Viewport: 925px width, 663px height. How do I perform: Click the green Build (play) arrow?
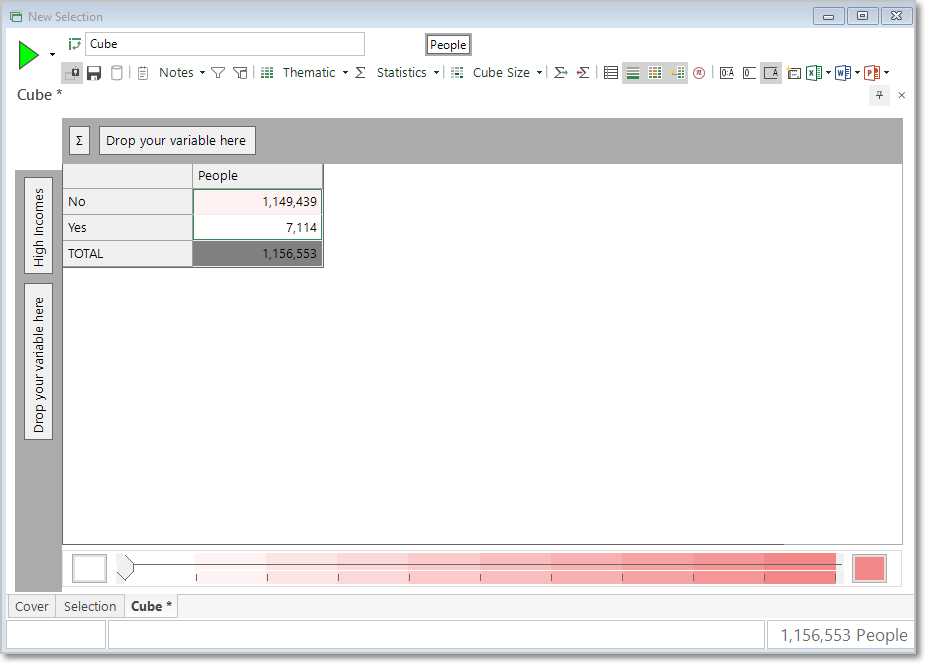click(28, 55)
